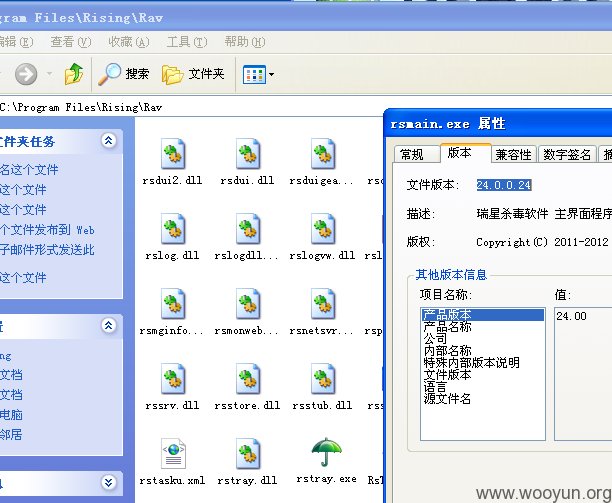The width and height of the screenshot is (612, 503).
Task: Switch to the 常规 tab
Action: tap(416, 155)
